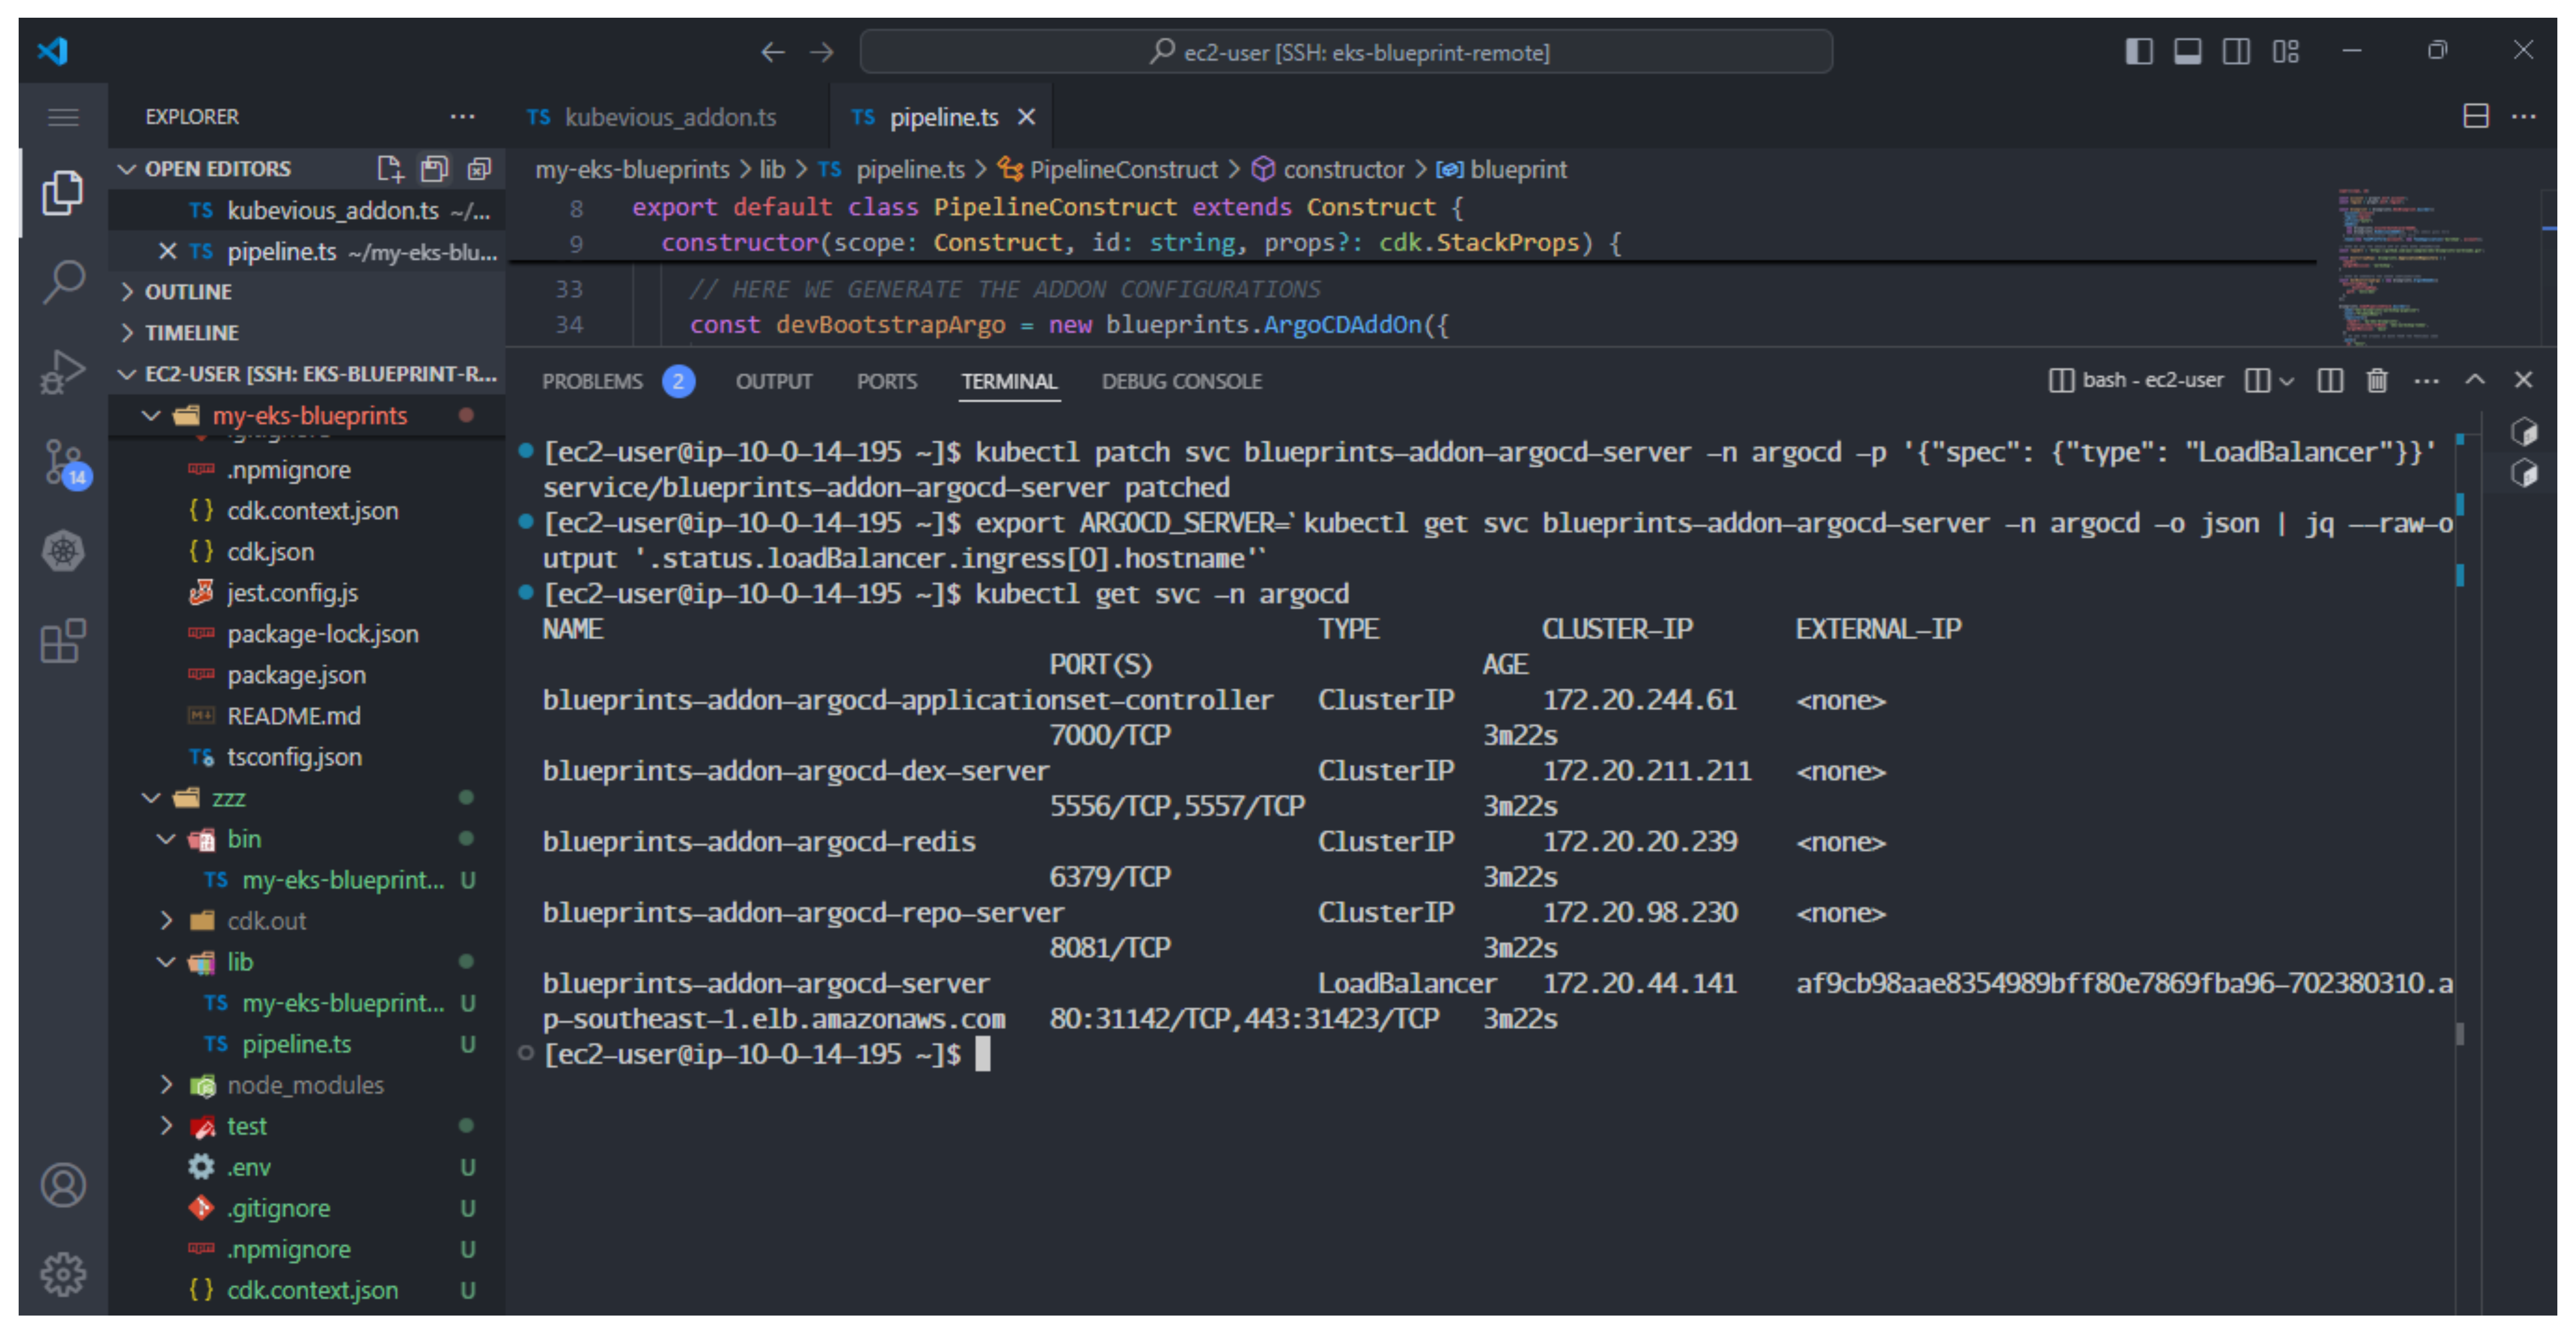Click PipelineConstruct in the breadcrumb
Viewport: 2576px width, 1337px height.
[x=1123, y=170]
